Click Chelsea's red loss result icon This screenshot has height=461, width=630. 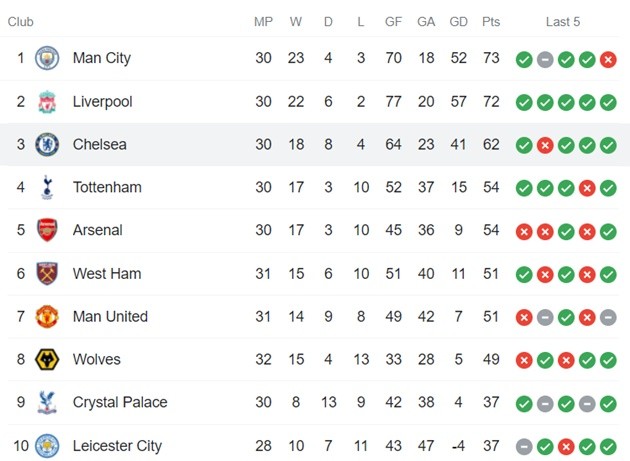click(x=545, y=145)
